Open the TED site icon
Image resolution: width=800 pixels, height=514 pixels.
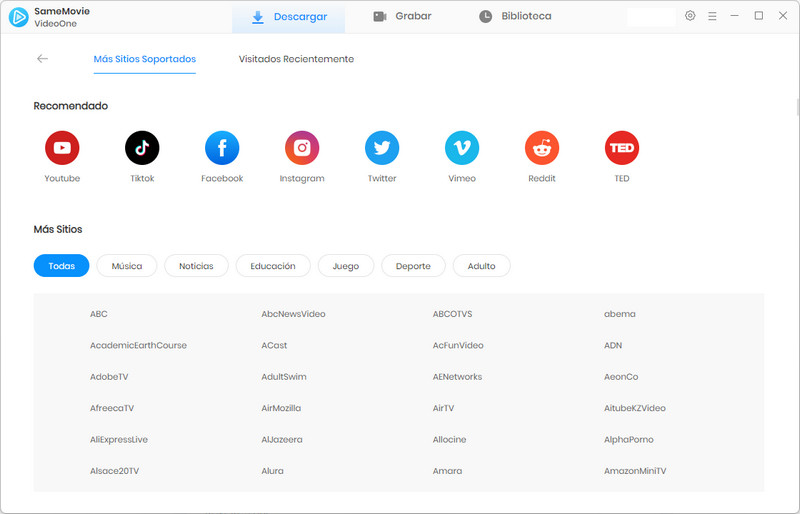(x=622, y=148)
